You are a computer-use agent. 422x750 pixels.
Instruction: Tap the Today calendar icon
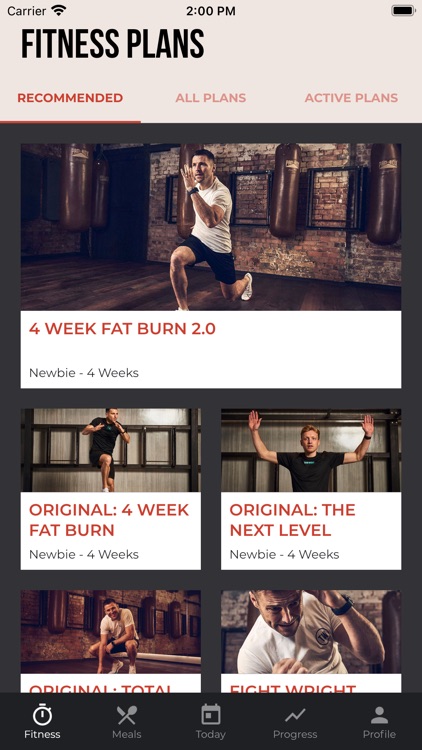coord(211,715)
